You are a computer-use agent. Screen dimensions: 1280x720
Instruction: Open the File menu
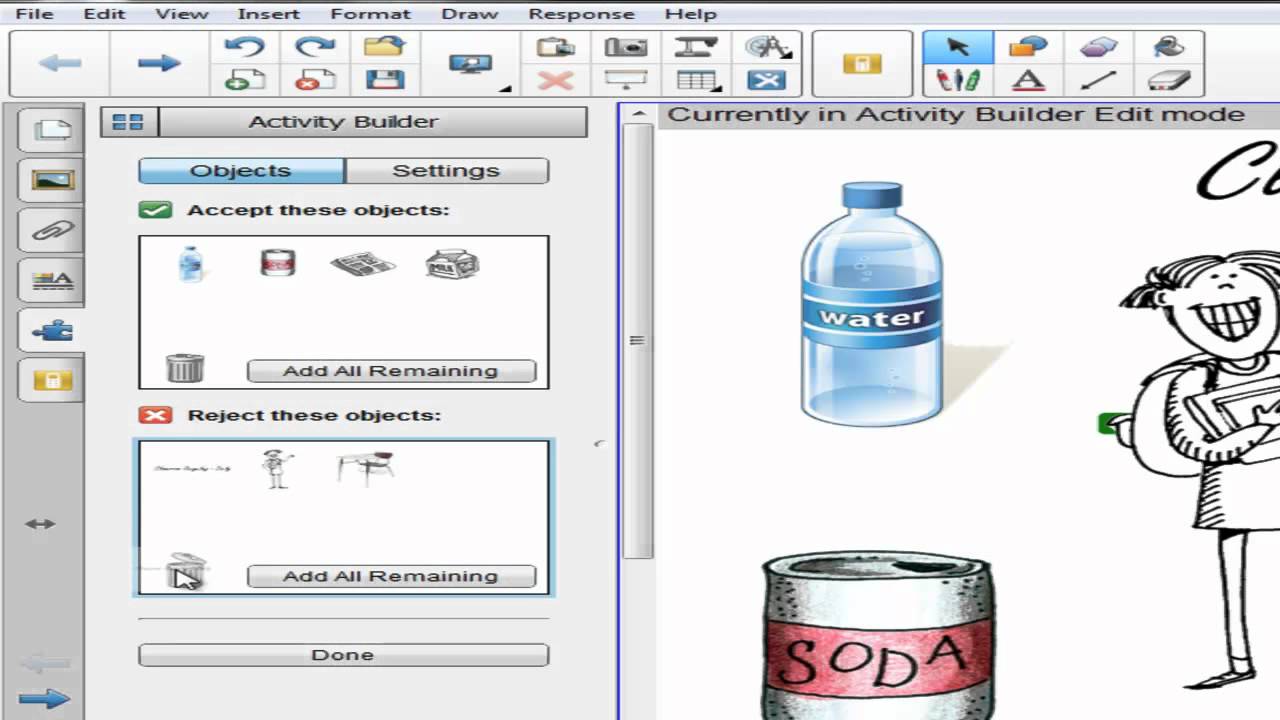34,14
